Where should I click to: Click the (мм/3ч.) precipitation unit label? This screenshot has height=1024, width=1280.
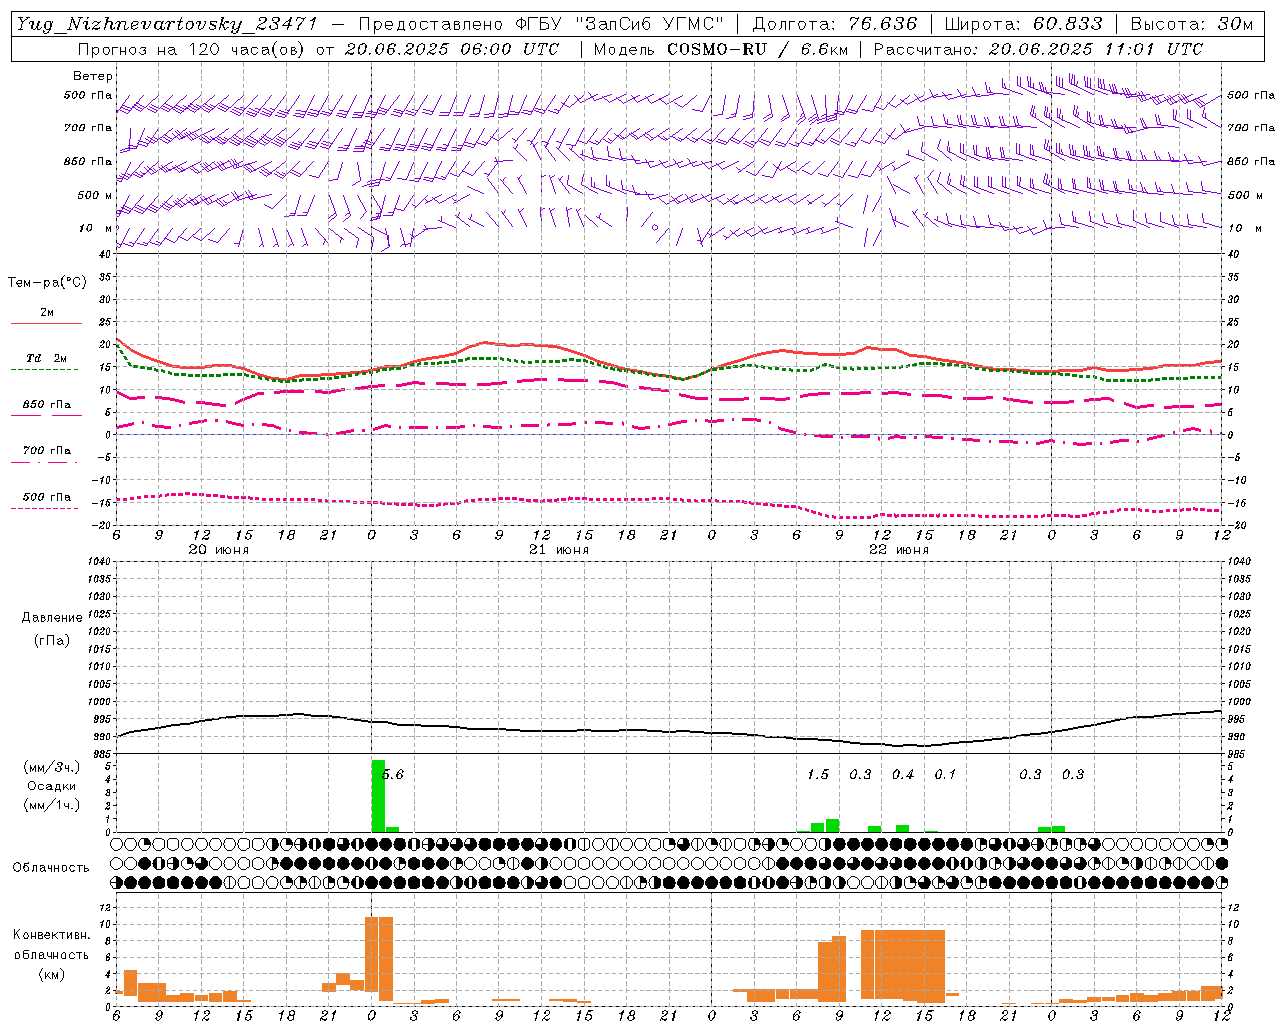click(51, 767)
